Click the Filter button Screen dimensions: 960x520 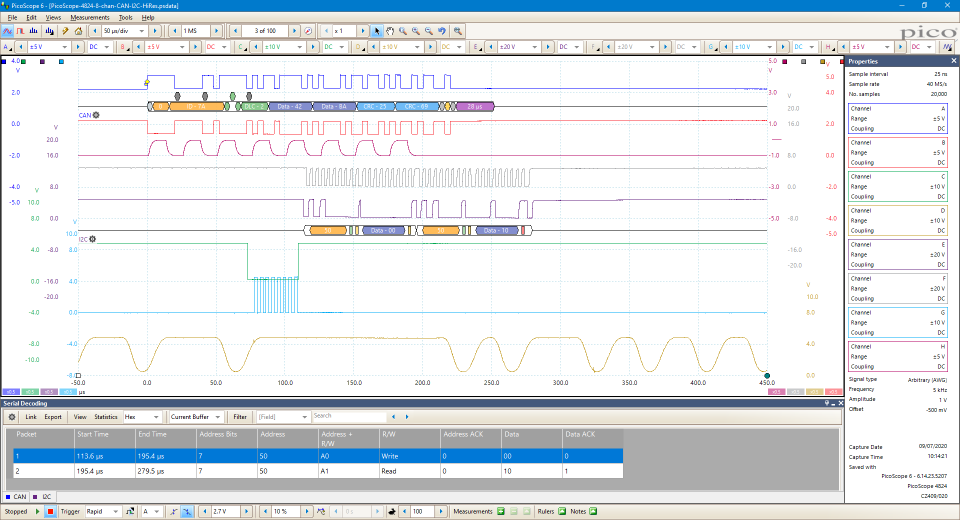[240, 417]
